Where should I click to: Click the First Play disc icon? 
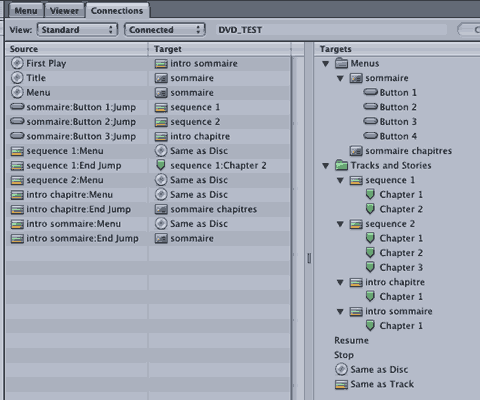pyautogui.click(x=17, y=63)
